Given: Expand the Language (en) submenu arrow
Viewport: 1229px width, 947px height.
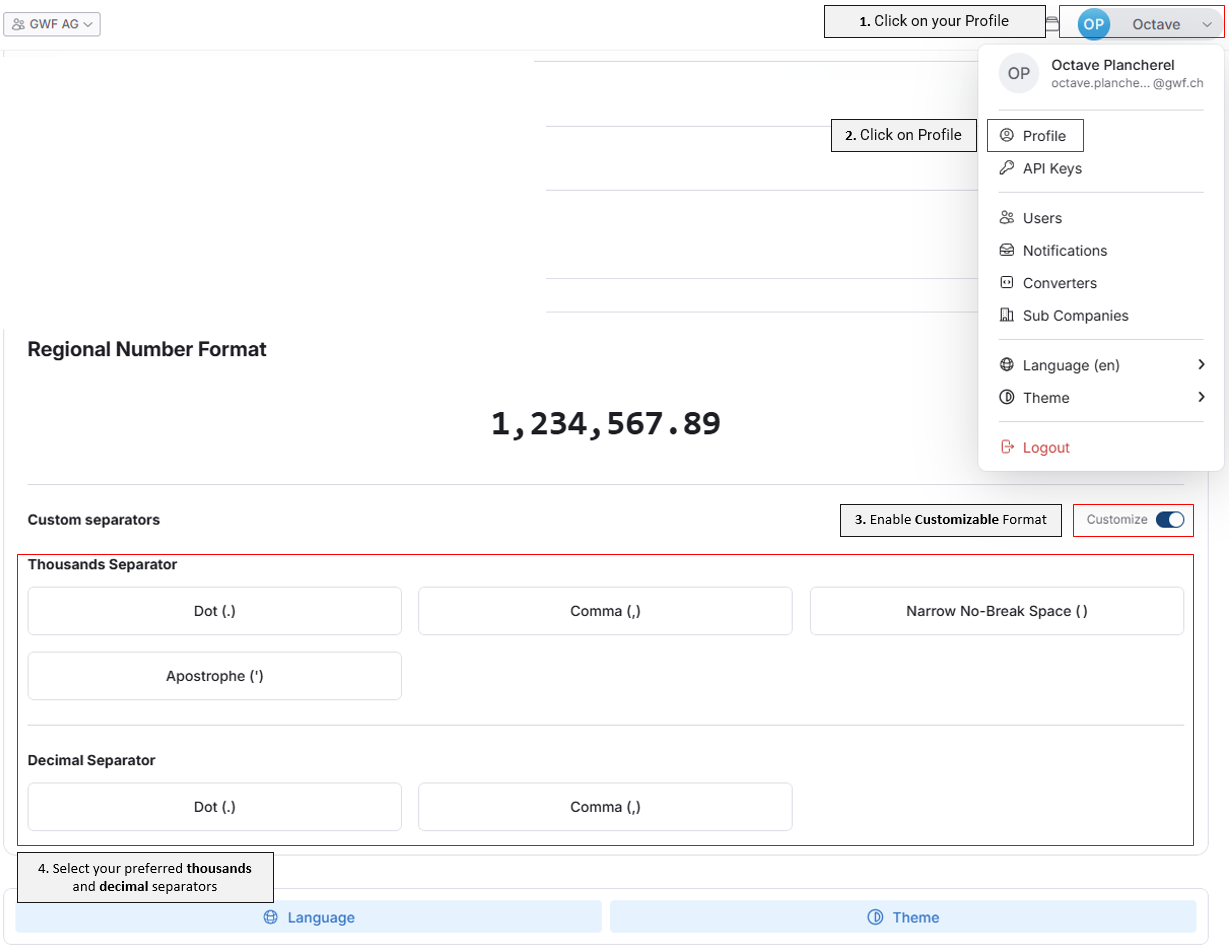Looking at the screenshot, I should click(1201, 365).
